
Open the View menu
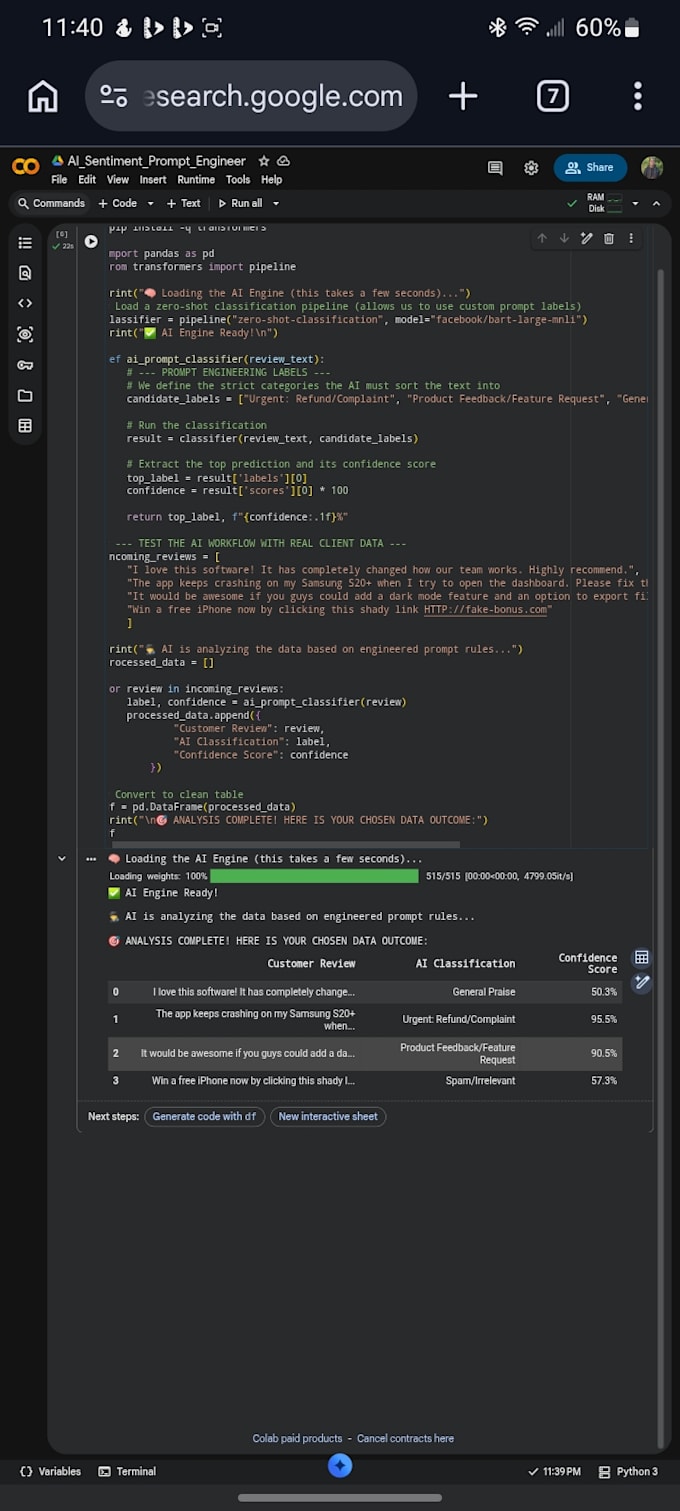pyautogui.click(x=118, y=180)
